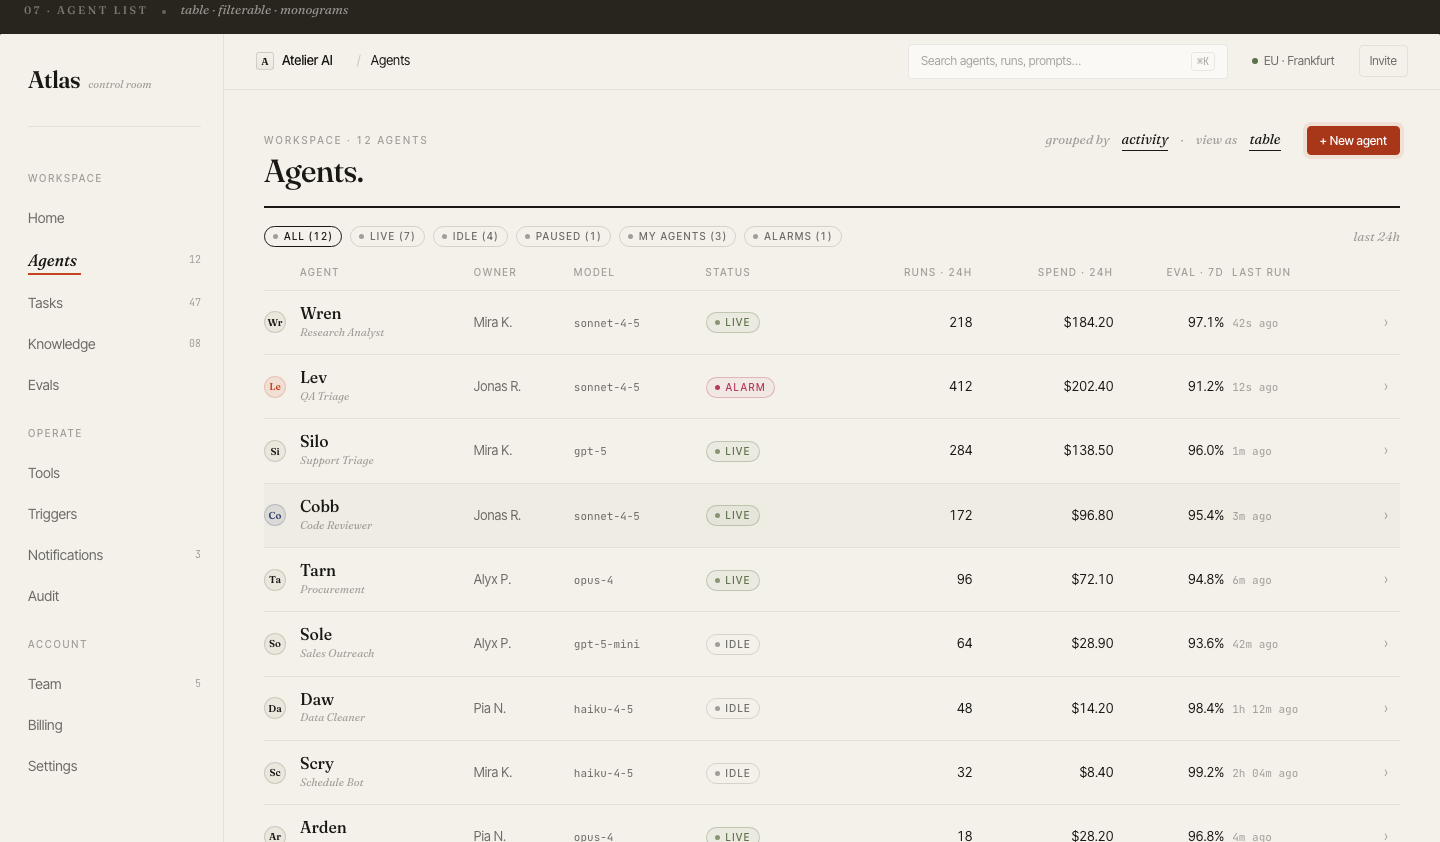1440x842 pixels.
Task: Filter by PAUSED (1) agents
Action: click(563, 236)
